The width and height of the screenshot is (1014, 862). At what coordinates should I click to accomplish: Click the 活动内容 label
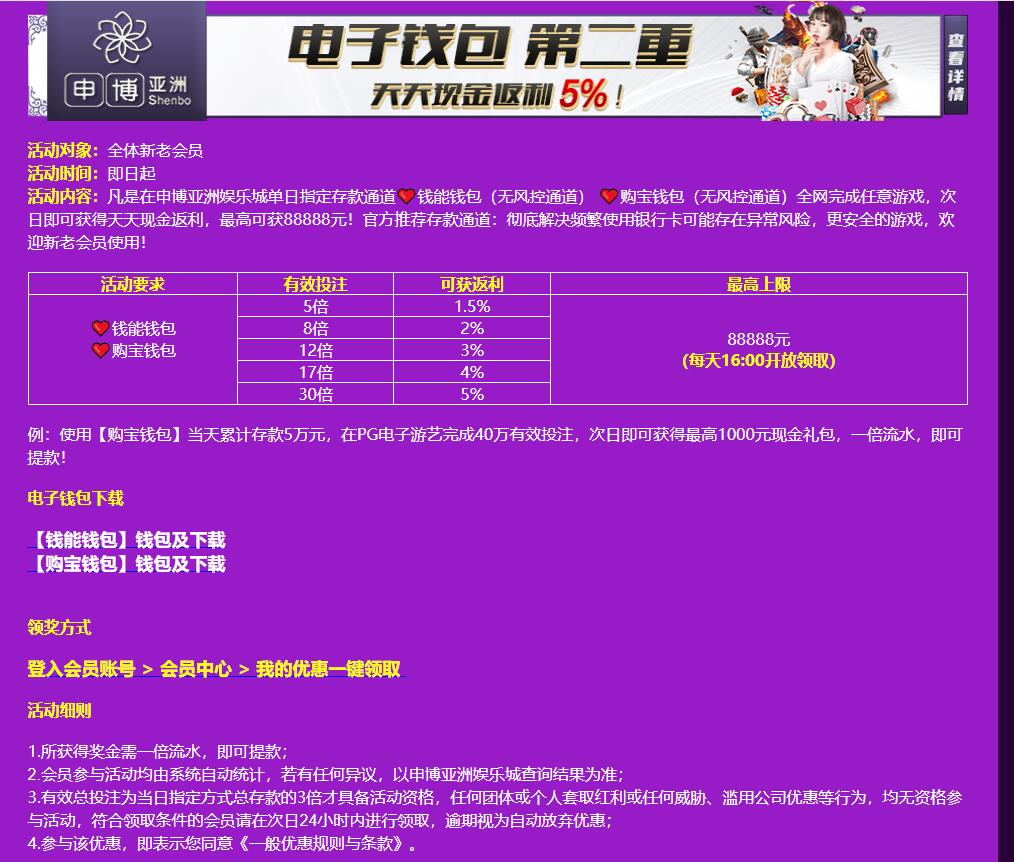coord(63,196)
